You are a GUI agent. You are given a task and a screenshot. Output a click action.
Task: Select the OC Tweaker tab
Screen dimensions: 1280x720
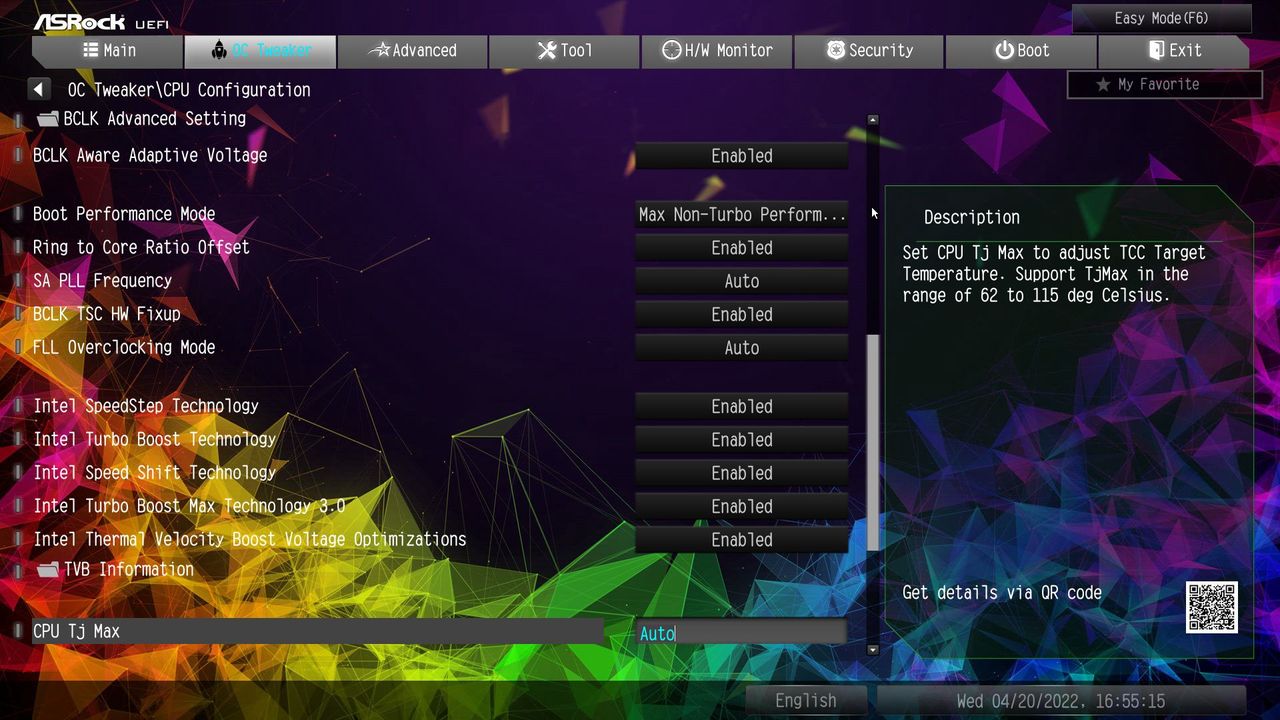click(x=260, y=51)
